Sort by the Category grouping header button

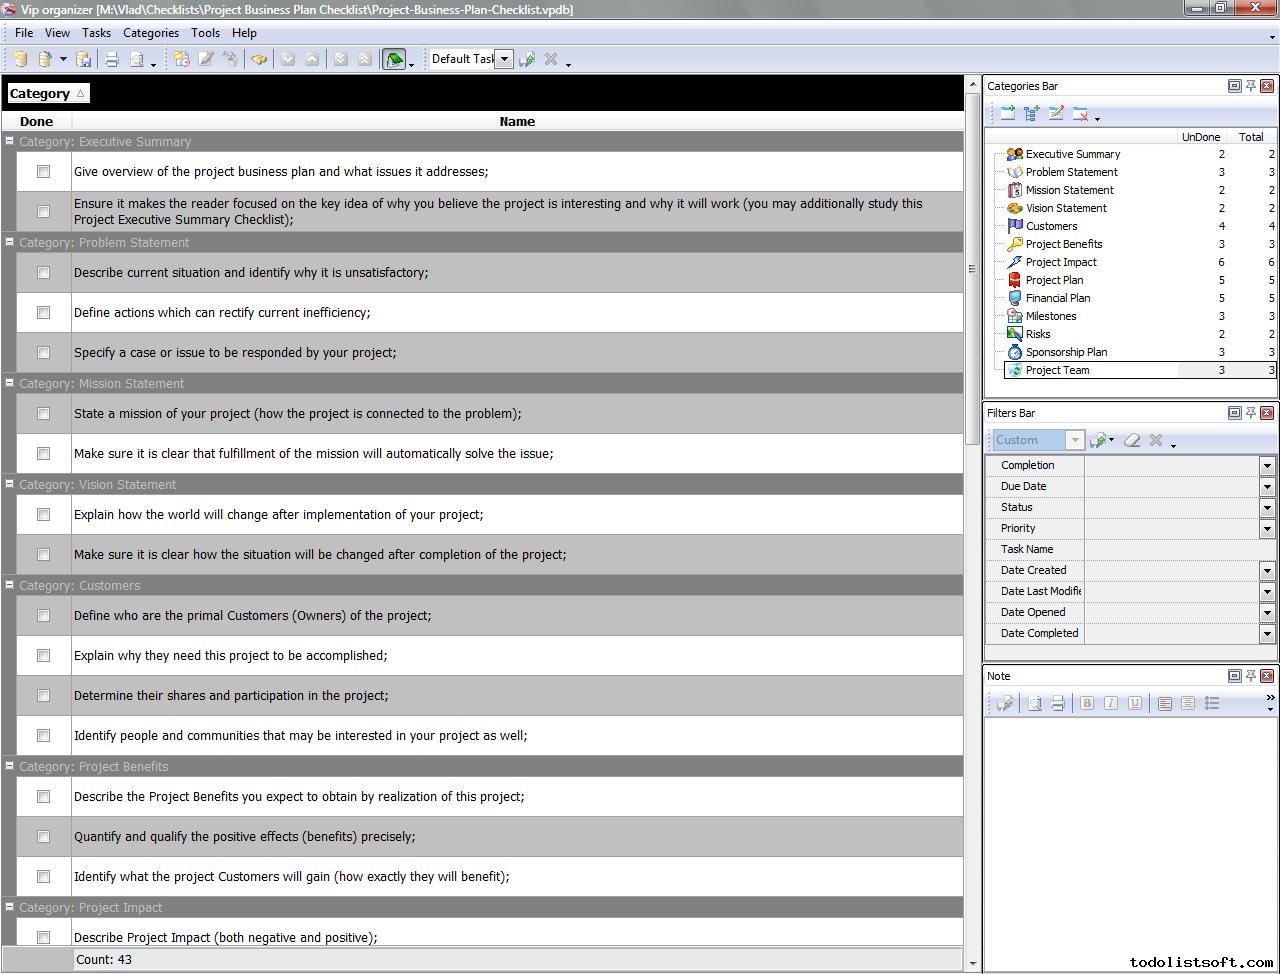[x=47, y=93]
